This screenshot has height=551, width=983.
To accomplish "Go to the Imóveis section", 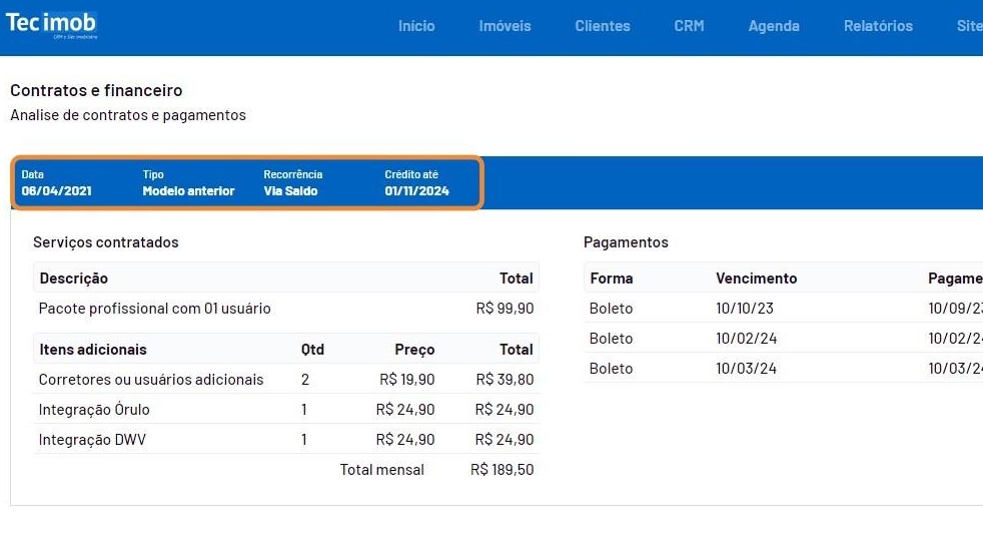I will [505, 26].
